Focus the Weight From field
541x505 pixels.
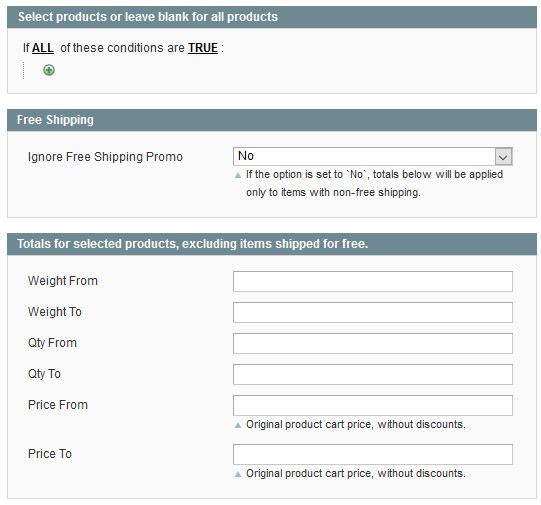tap(373, 281)
